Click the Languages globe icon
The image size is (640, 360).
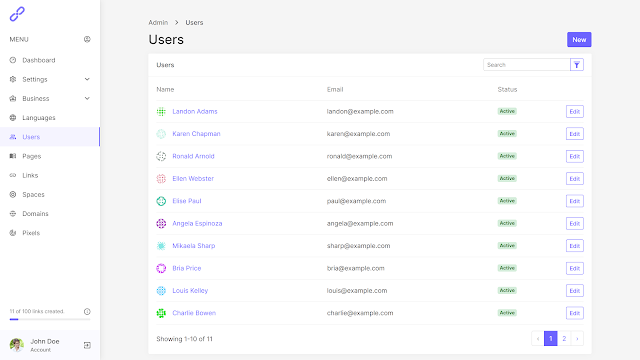13,118
